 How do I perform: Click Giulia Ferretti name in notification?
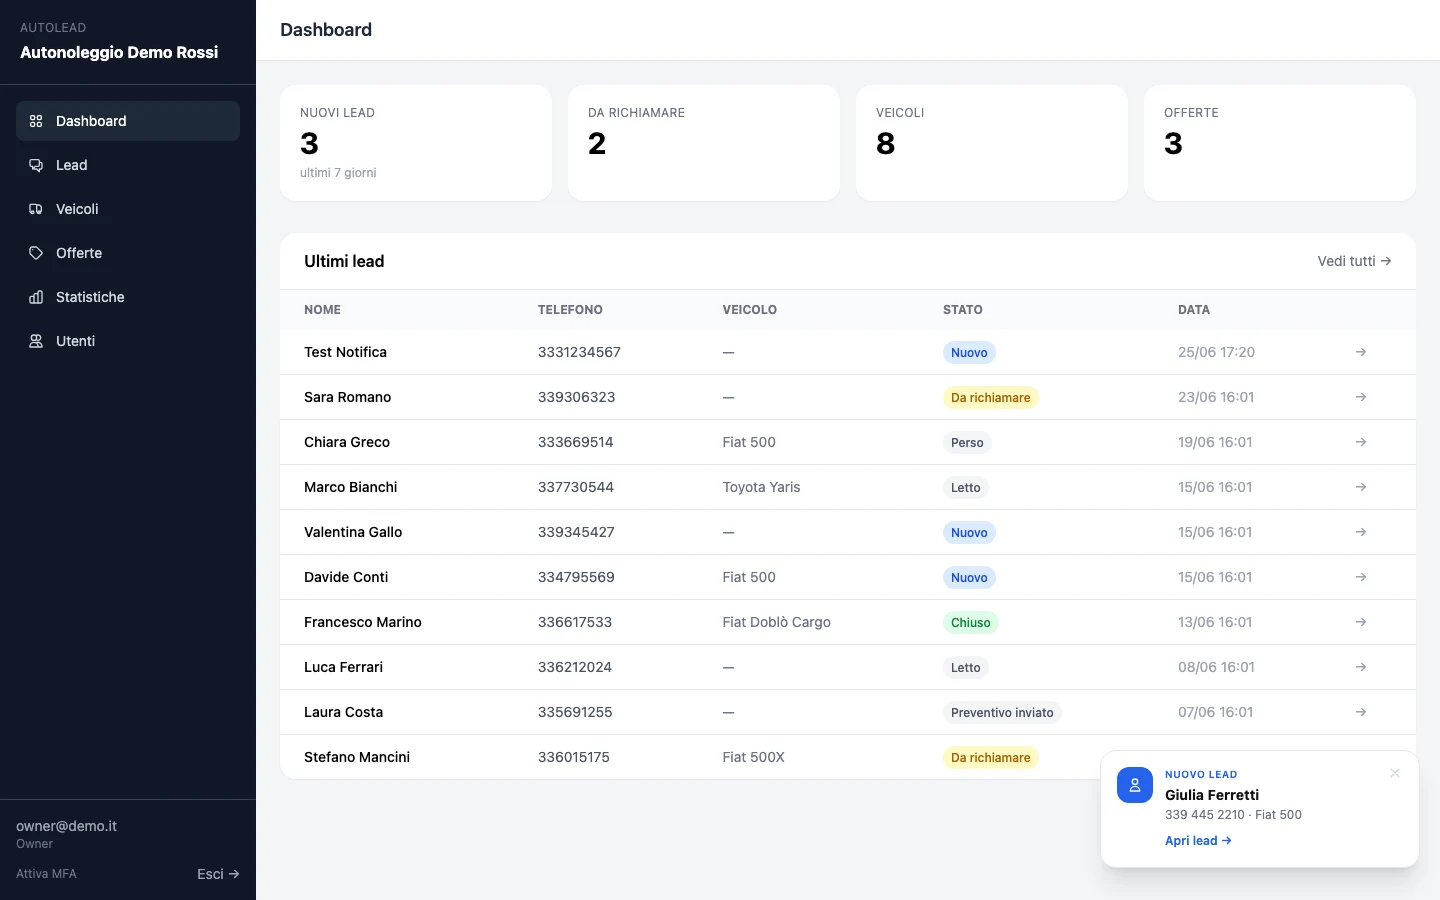pyautogui.click(x=1212, y=795)
